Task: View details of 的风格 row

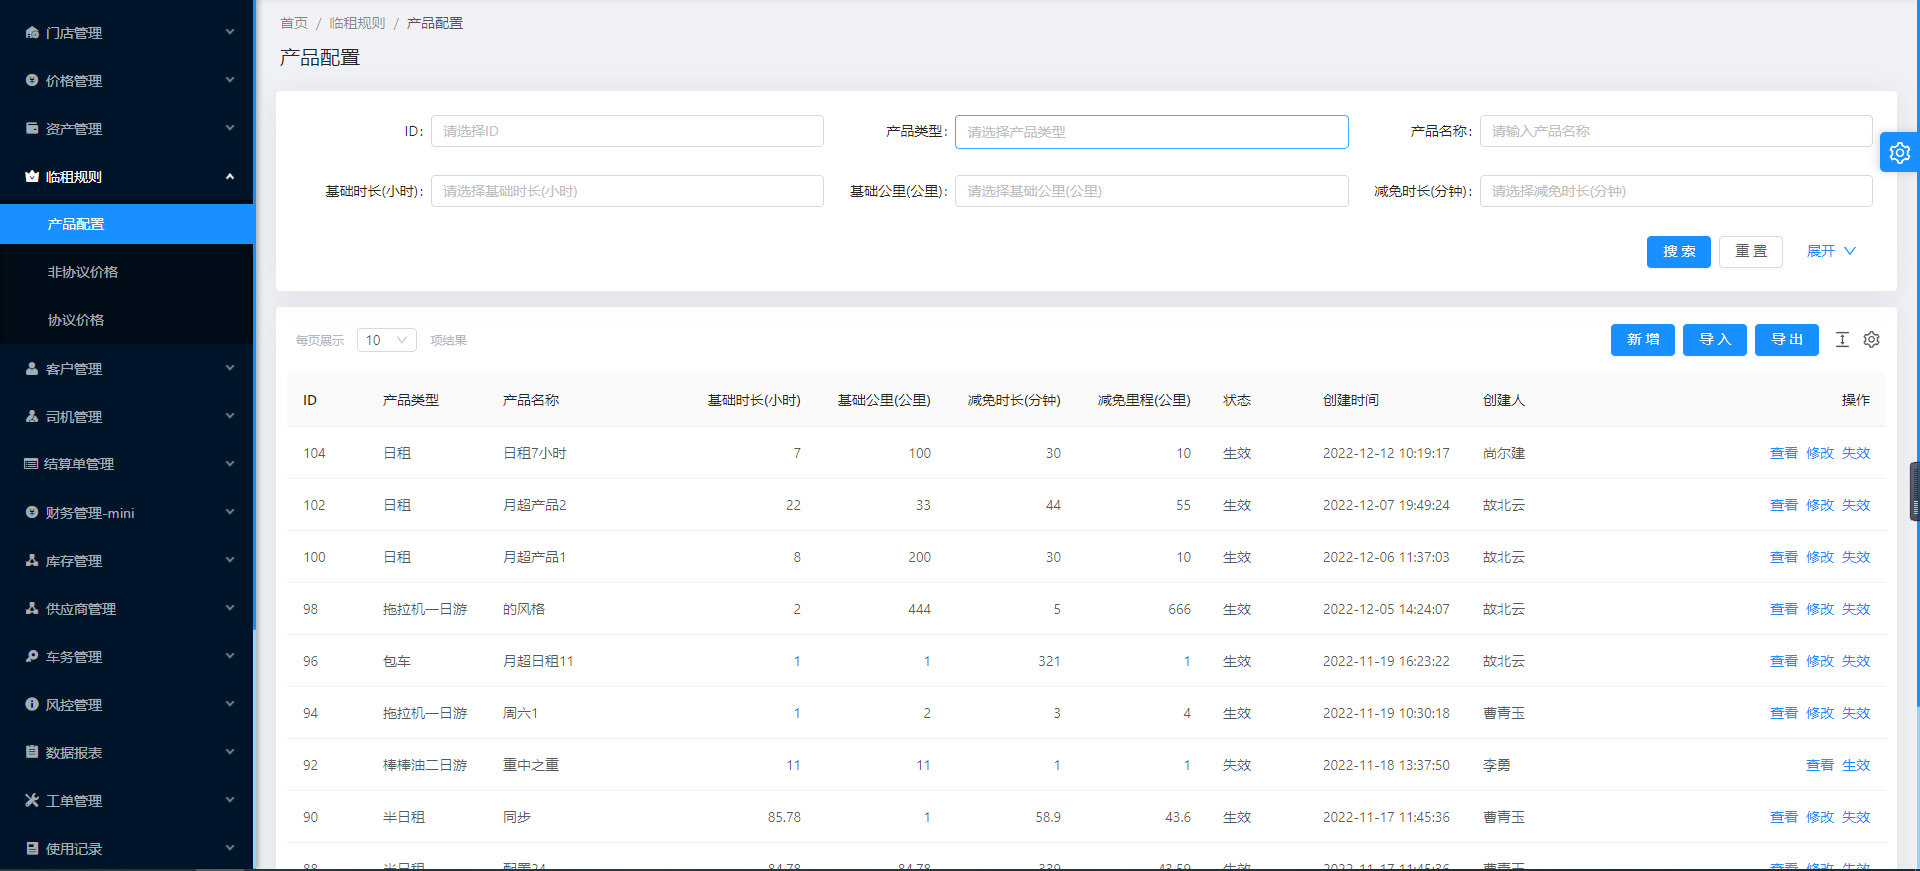Action: (x=1783, y=609)
